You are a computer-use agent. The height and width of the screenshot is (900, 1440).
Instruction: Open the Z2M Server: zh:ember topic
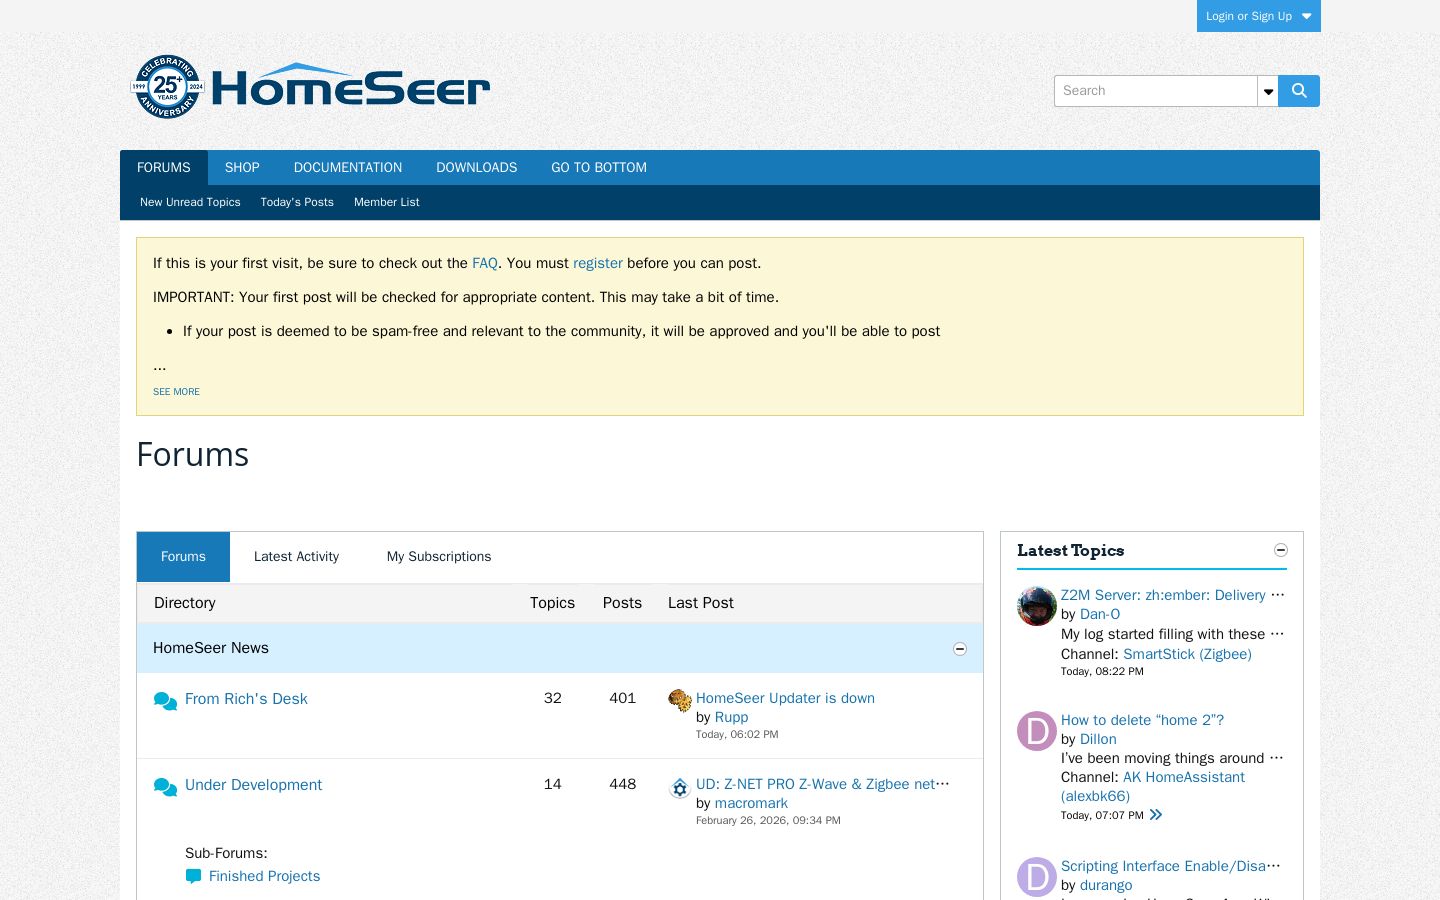(1171, 595)
